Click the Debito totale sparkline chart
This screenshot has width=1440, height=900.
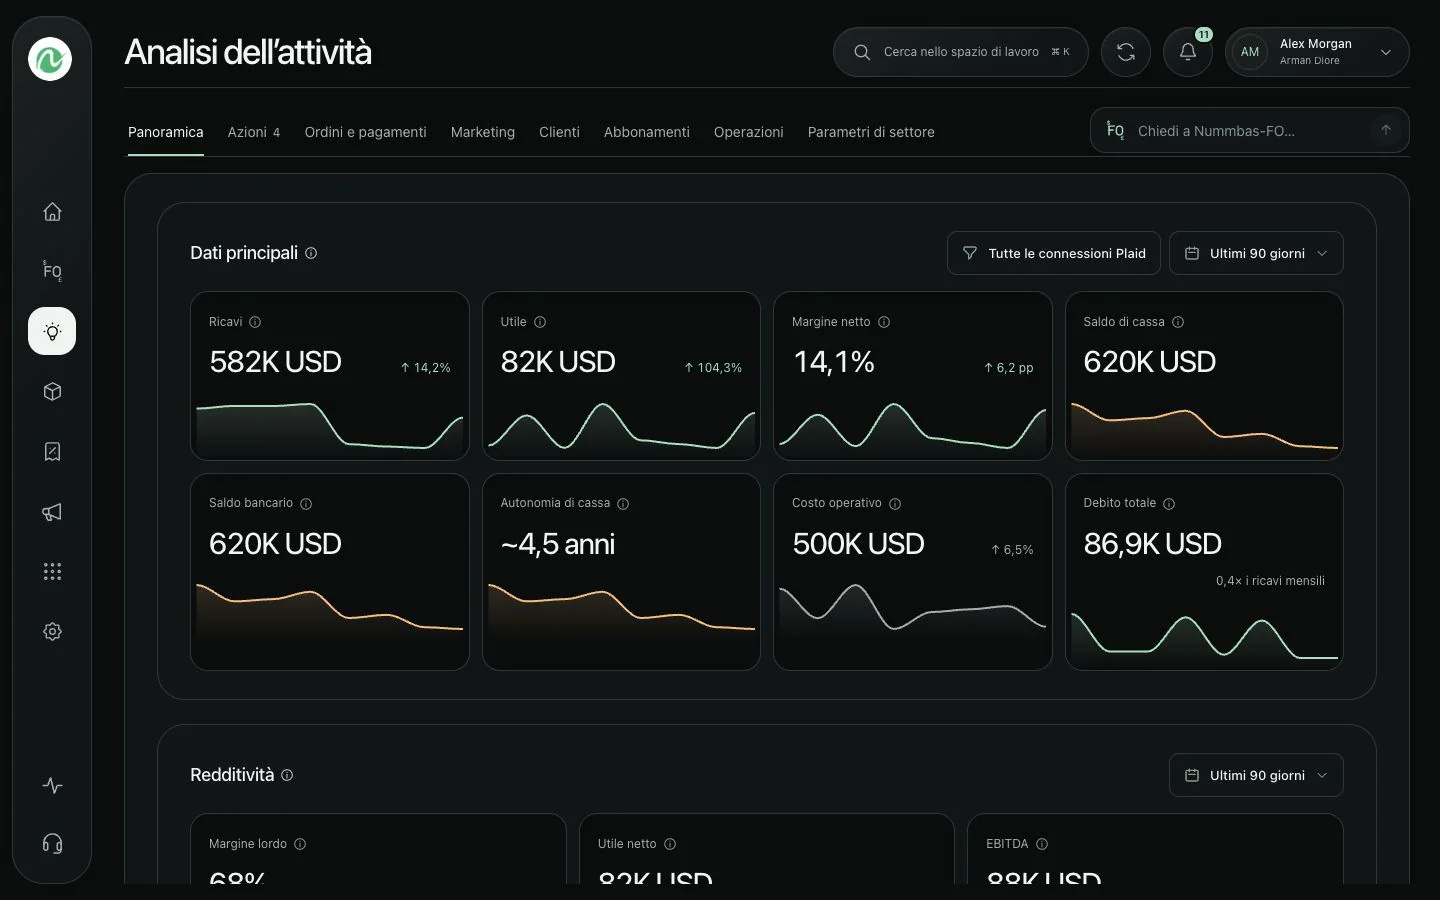(1204, 638)
